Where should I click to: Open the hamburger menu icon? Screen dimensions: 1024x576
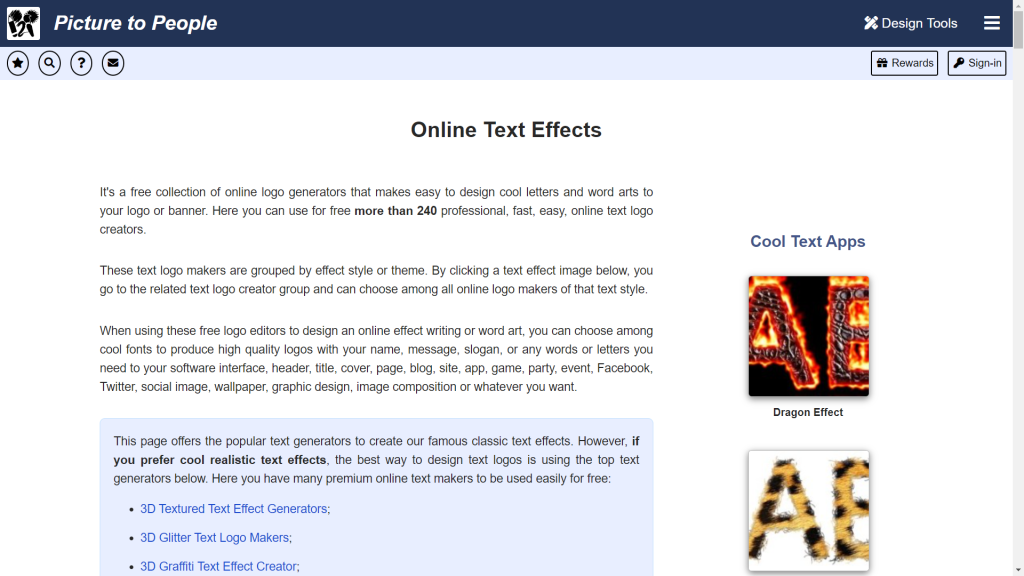click(x=992, y=24)
